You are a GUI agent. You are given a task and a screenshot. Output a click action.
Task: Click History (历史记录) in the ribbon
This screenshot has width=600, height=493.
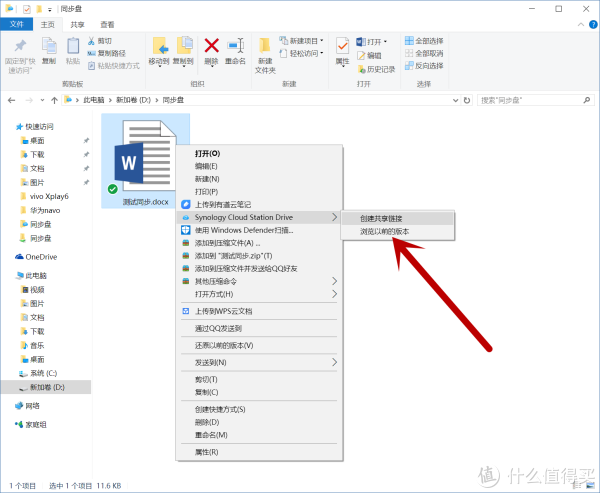click(377, 69)
